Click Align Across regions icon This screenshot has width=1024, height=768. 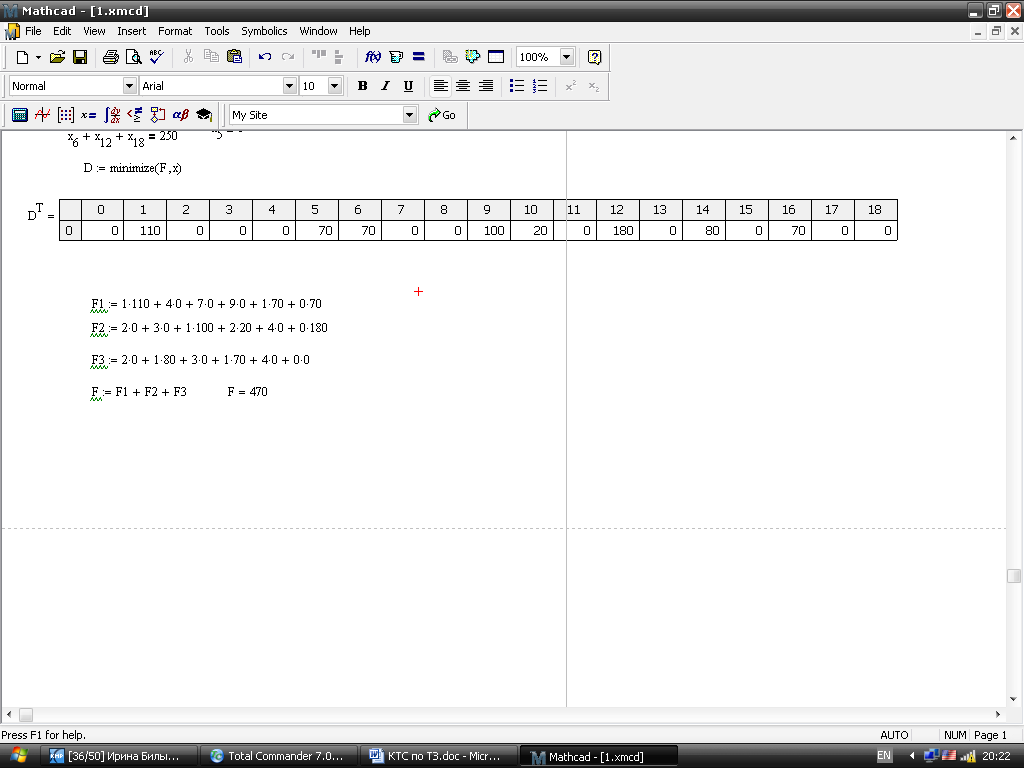319,57
